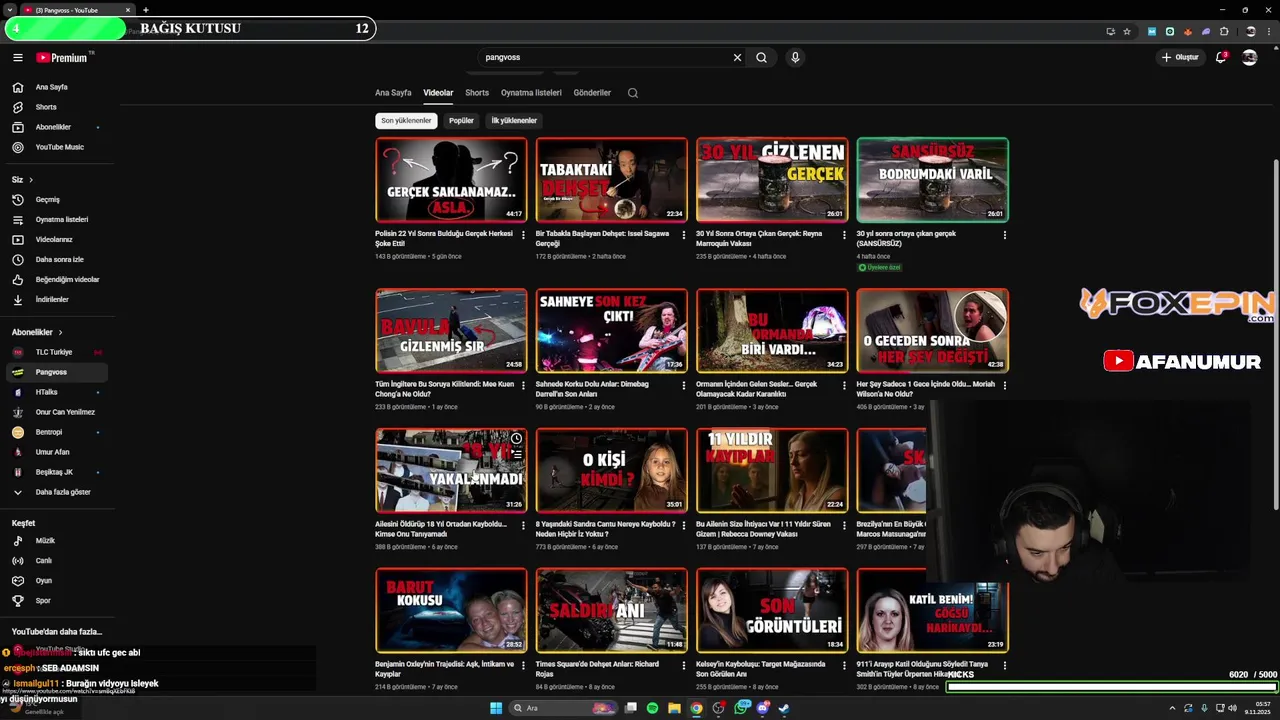Open the Chrome extensions puzzle icon
Viewport: 1280px width, 720px height.
[1224, 31]
